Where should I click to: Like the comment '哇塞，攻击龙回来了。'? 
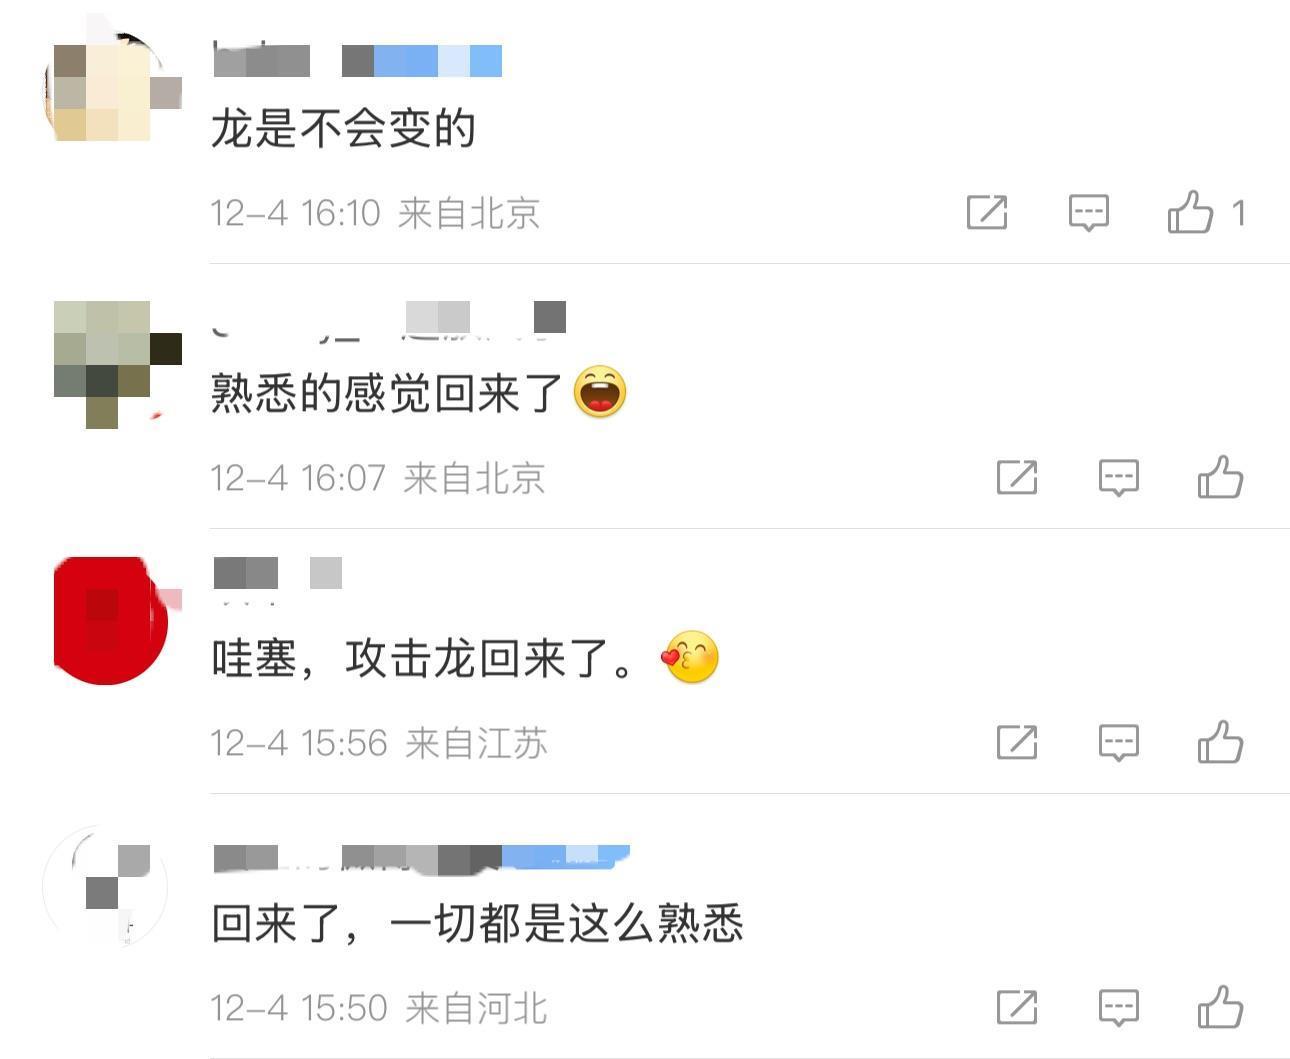(x=1220, y=742)
